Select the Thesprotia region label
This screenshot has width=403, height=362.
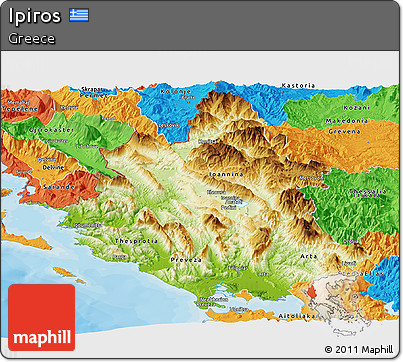pos(136,241)
